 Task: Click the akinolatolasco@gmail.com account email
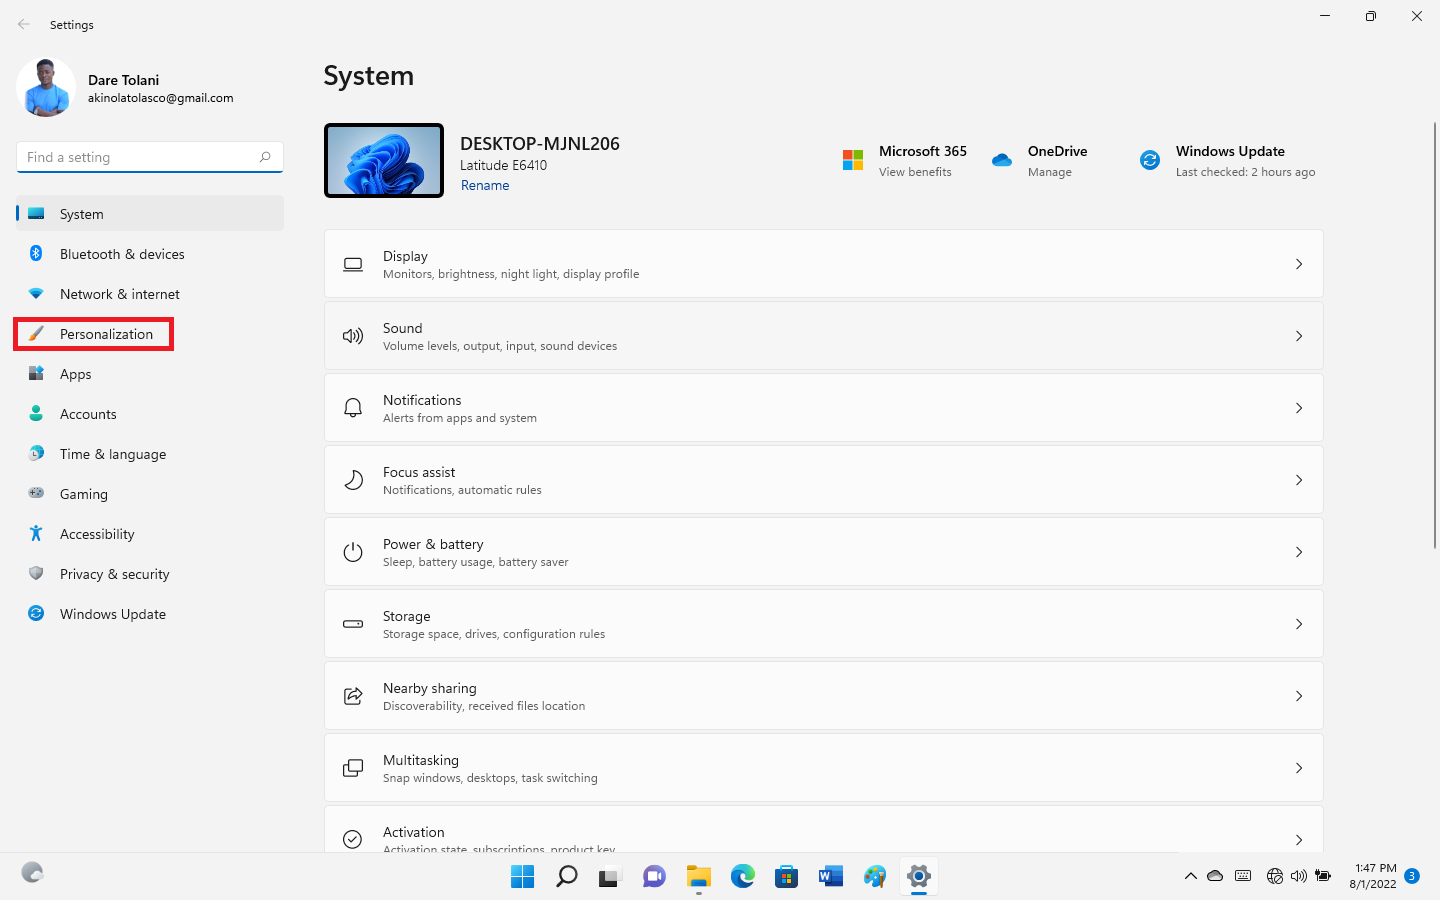click(160, 98)
